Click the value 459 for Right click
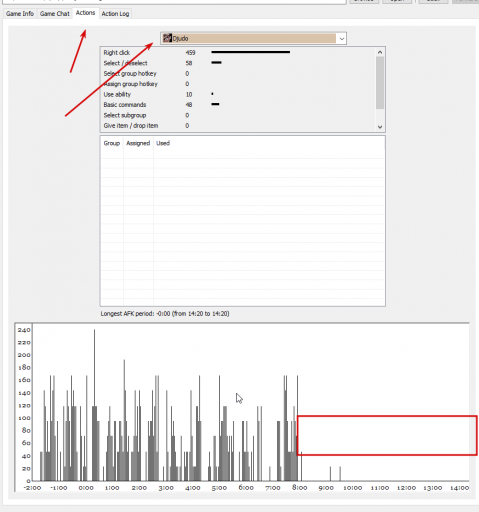 [190, 53]
